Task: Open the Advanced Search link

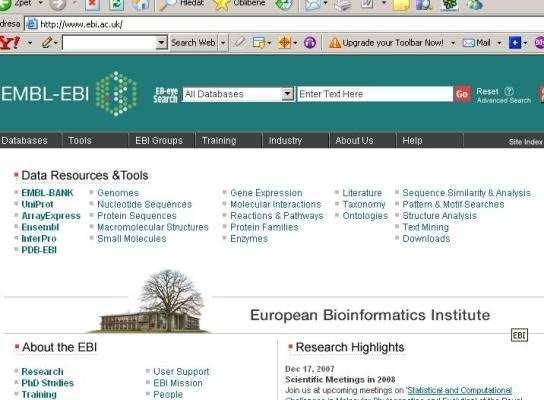Action: (x=504, y=100)
